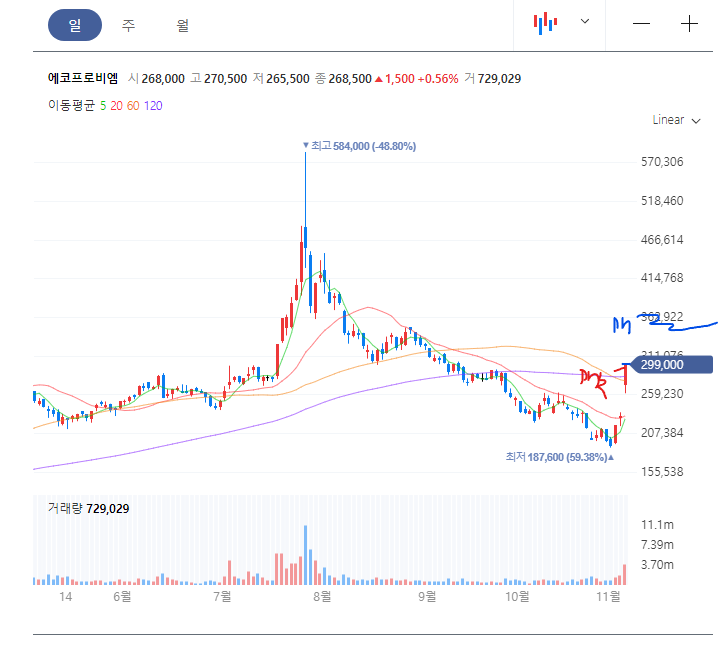
Task: Click the 155,538 price axis label
Action: coord(662,472)
